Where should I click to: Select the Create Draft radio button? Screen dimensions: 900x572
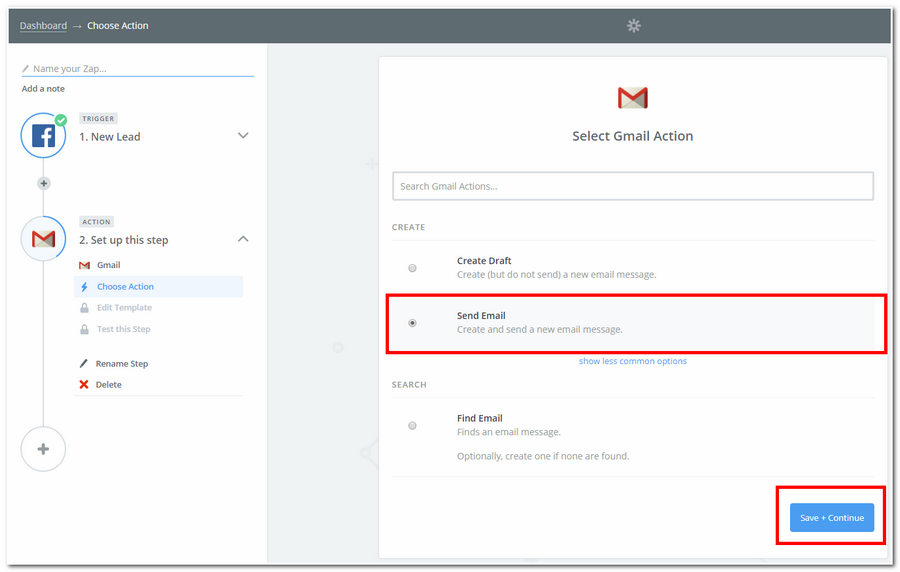pos(412,268)
